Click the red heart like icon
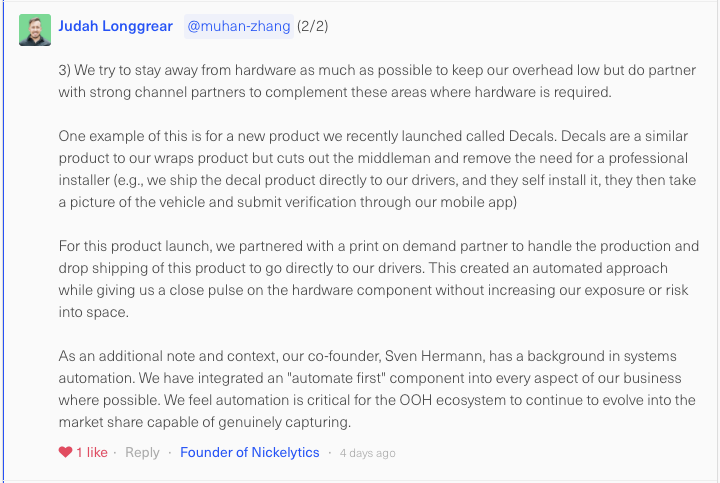Image resolution: width=720 pixels, height=483 pixels. pyautogui.click(x=65, y=452)
